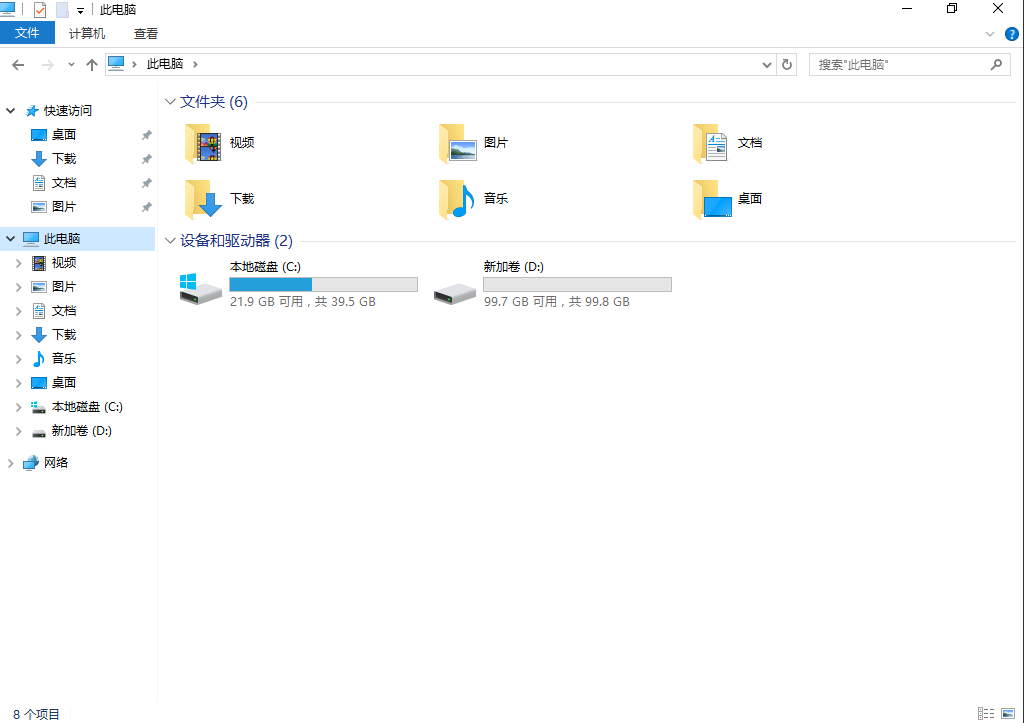1024x723 pixels.
Task: Open the 文档 folder in the main pane
Action: [x=728, y=143]
